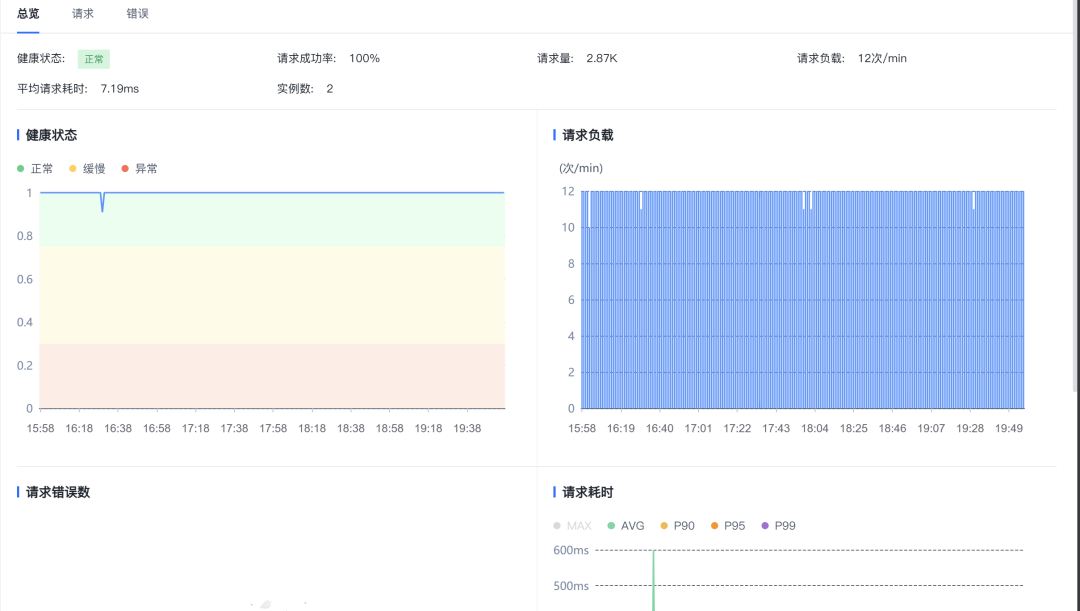The height and width of the screenshot is (611, 1080).
Task: Enable the greyed MAX legend series
Action: pos(572,526)
